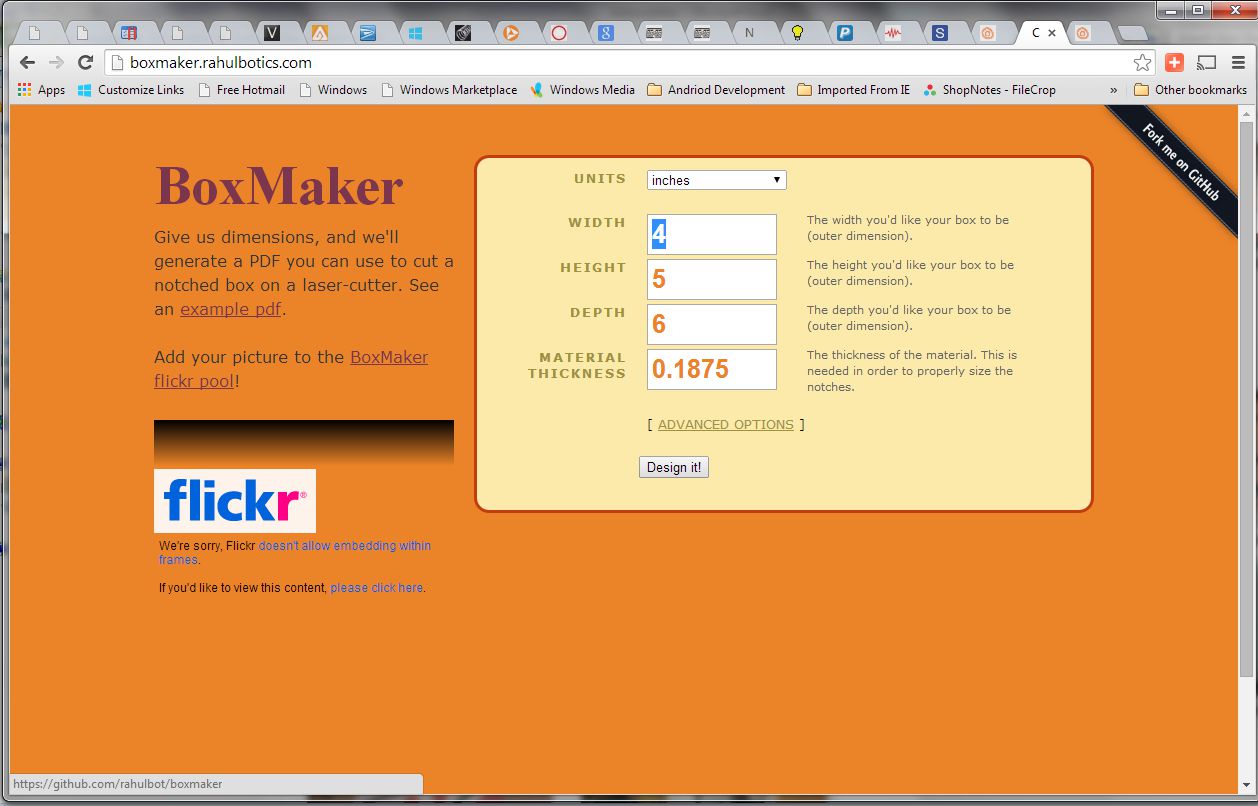This screenshot has width=1258, height=806.
Task: Click the browser forward arrow
Action: 56,62
